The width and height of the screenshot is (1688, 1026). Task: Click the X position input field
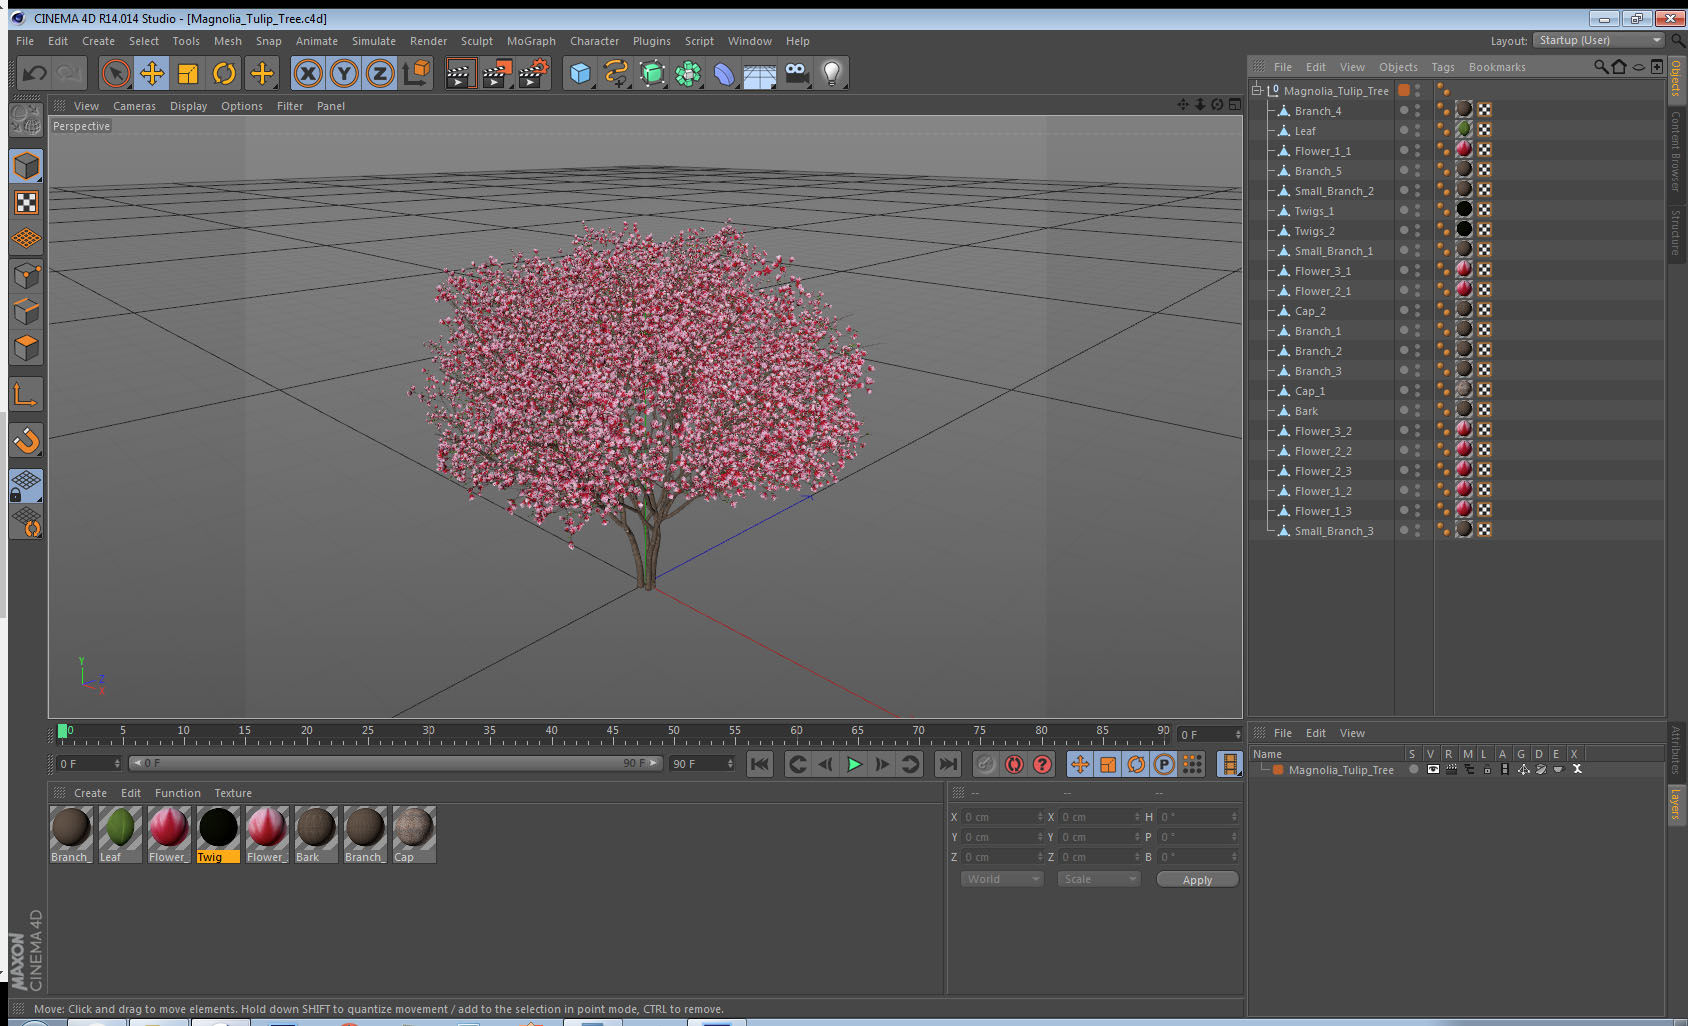[1003, 817]
